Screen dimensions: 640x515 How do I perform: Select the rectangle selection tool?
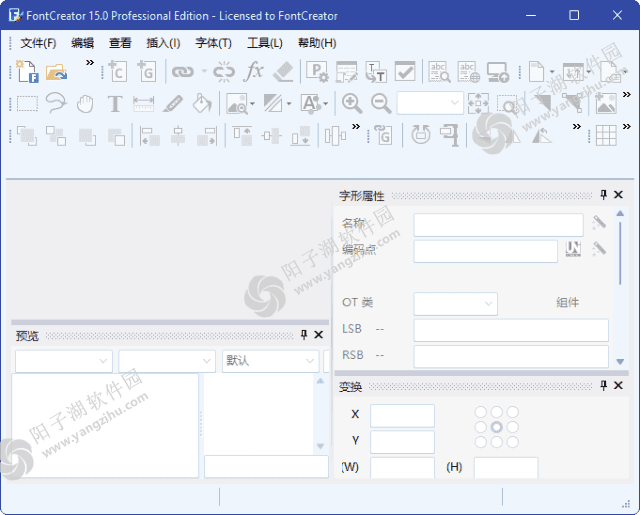(27, 104)
